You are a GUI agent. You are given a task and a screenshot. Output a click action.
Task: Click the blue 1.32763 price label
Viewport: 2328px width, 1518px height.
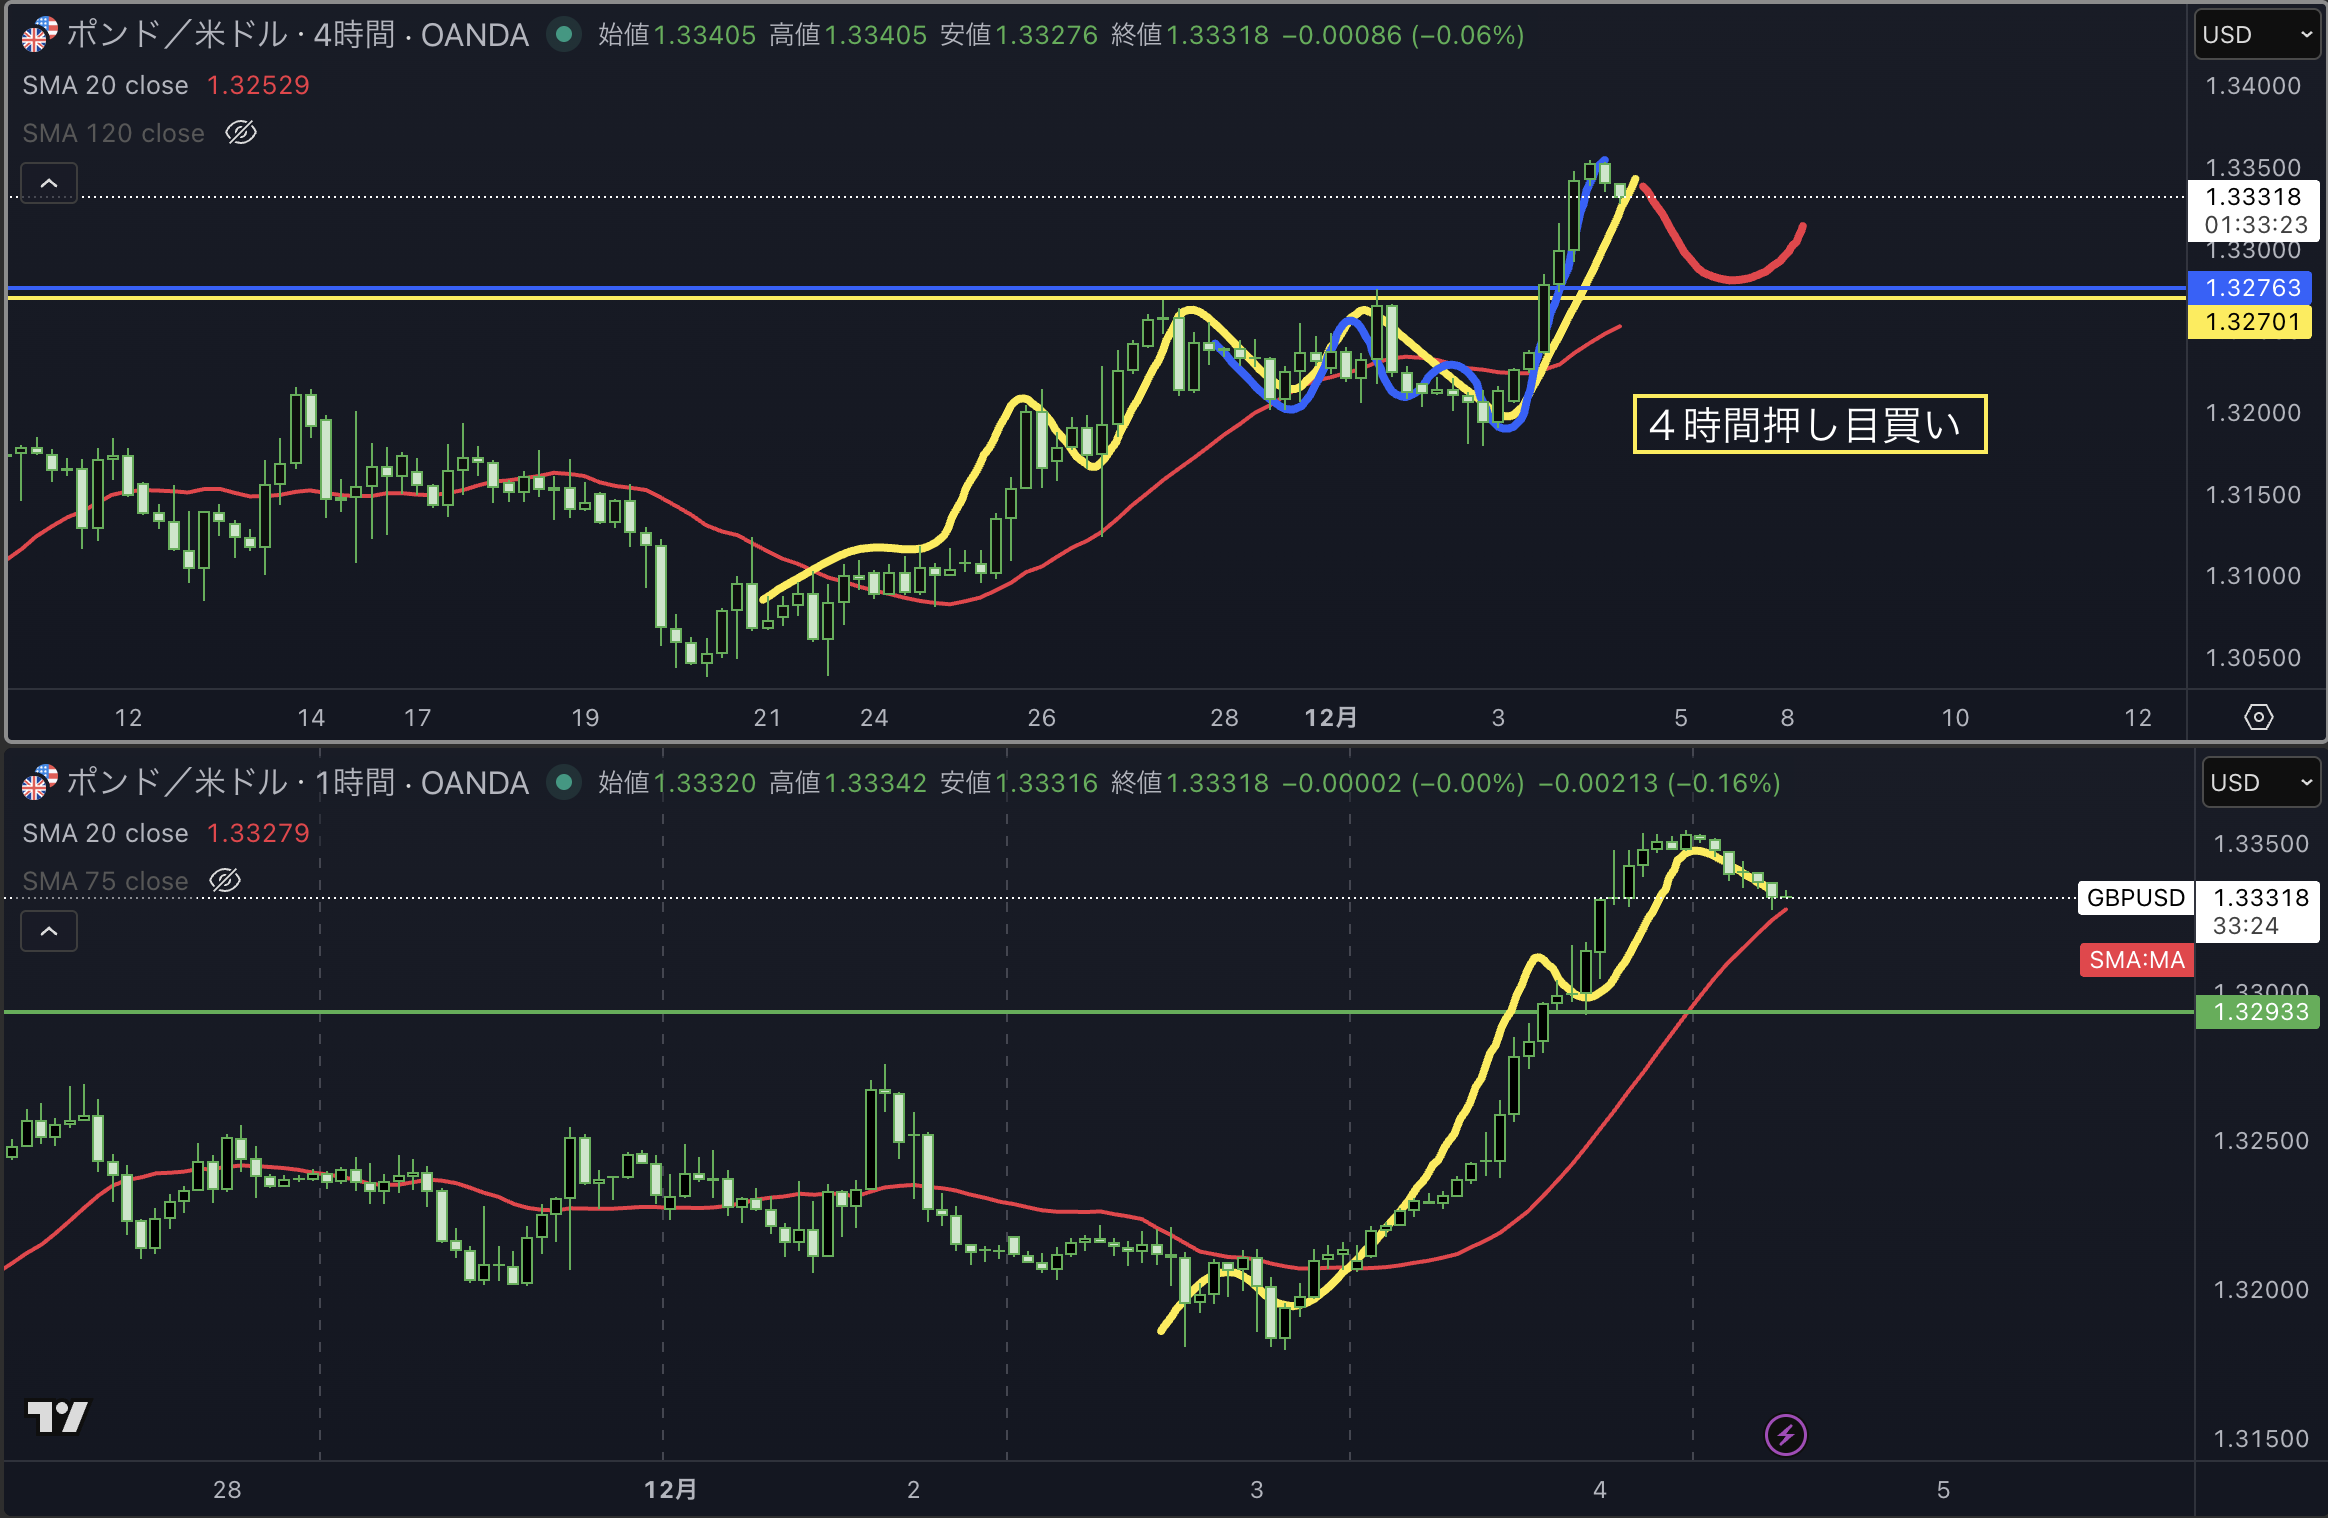[2250, 288]
